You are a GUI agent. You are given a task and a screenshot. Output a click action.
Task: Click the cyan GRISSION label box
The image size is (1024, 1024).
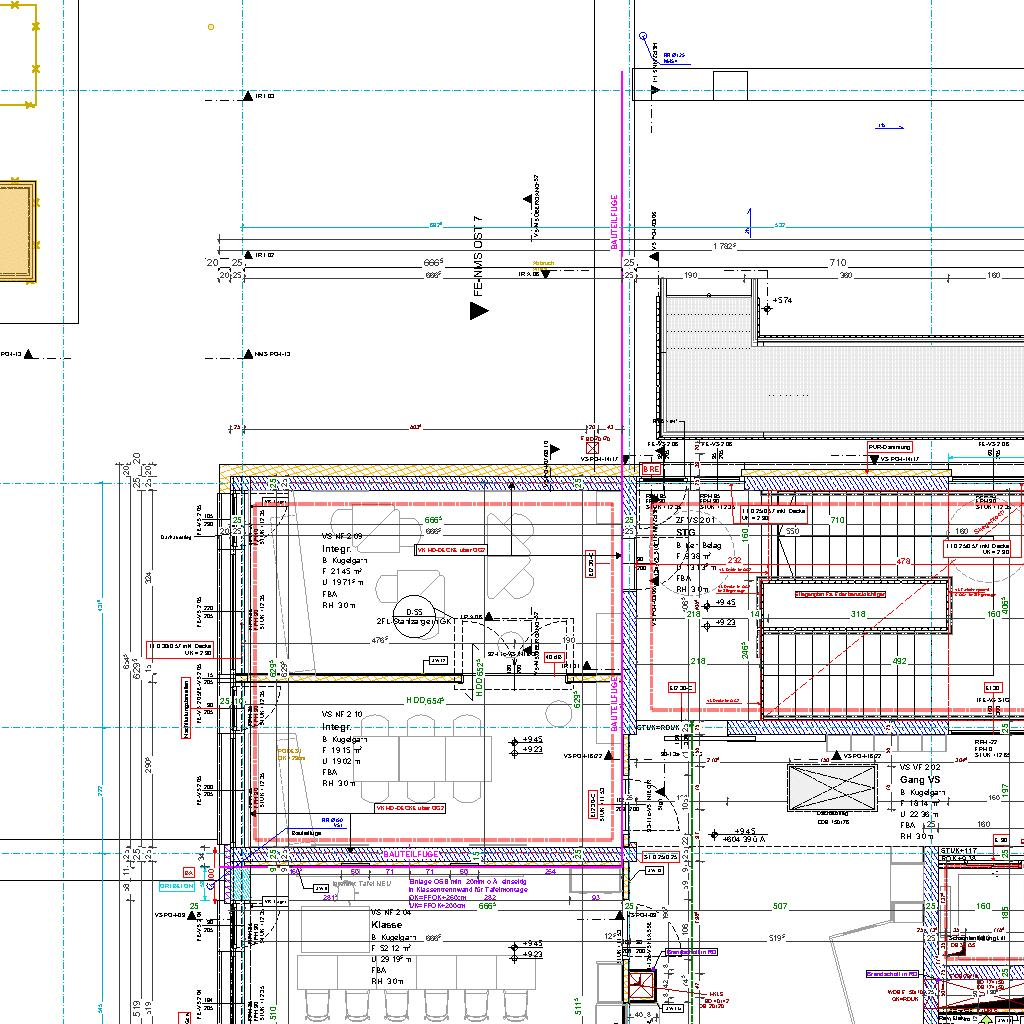pos(177,886)
